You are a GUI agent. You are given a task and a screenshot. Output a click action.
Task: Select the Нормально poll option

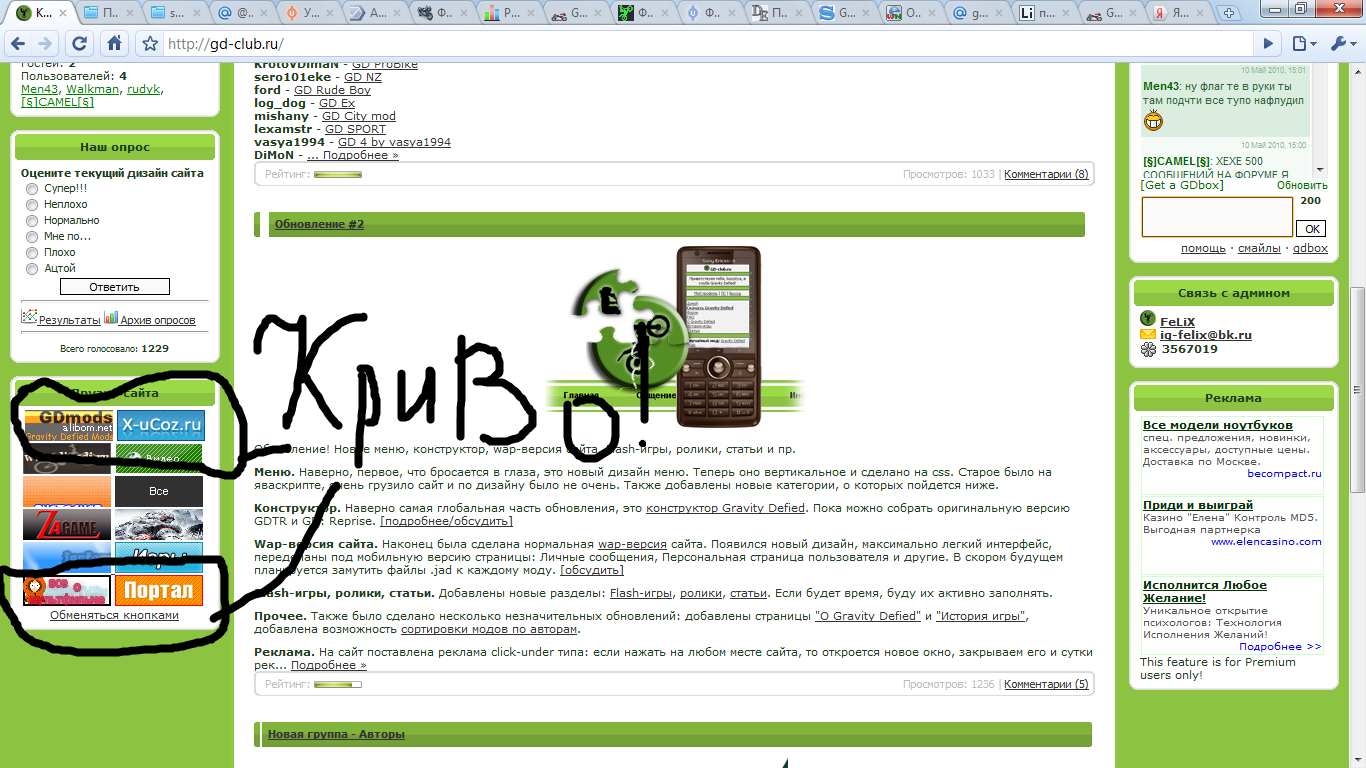coord(32,220)
